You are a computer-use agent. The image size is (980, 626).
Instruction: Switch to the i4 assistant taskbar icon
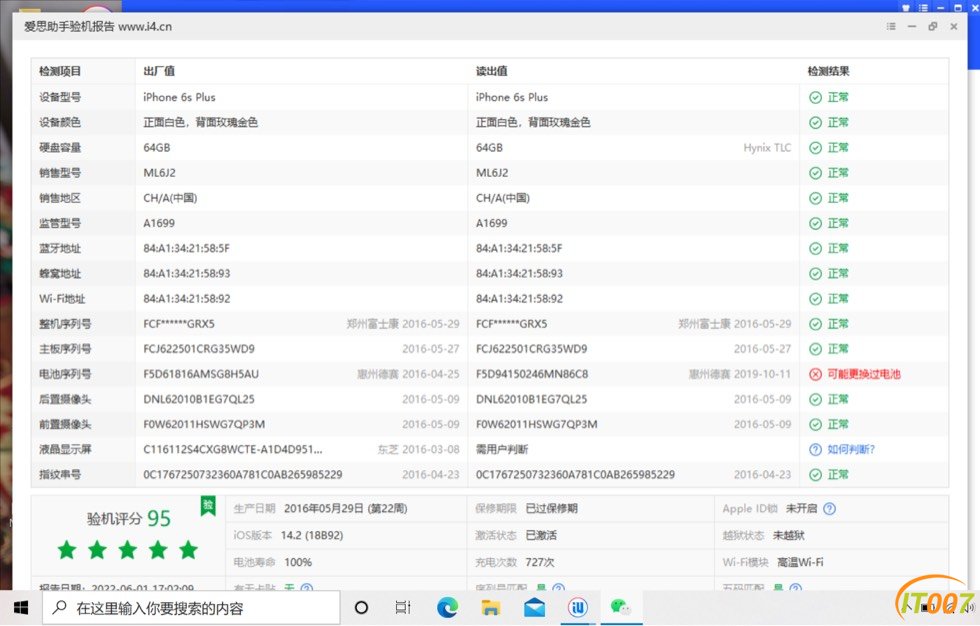pos(578,607)
